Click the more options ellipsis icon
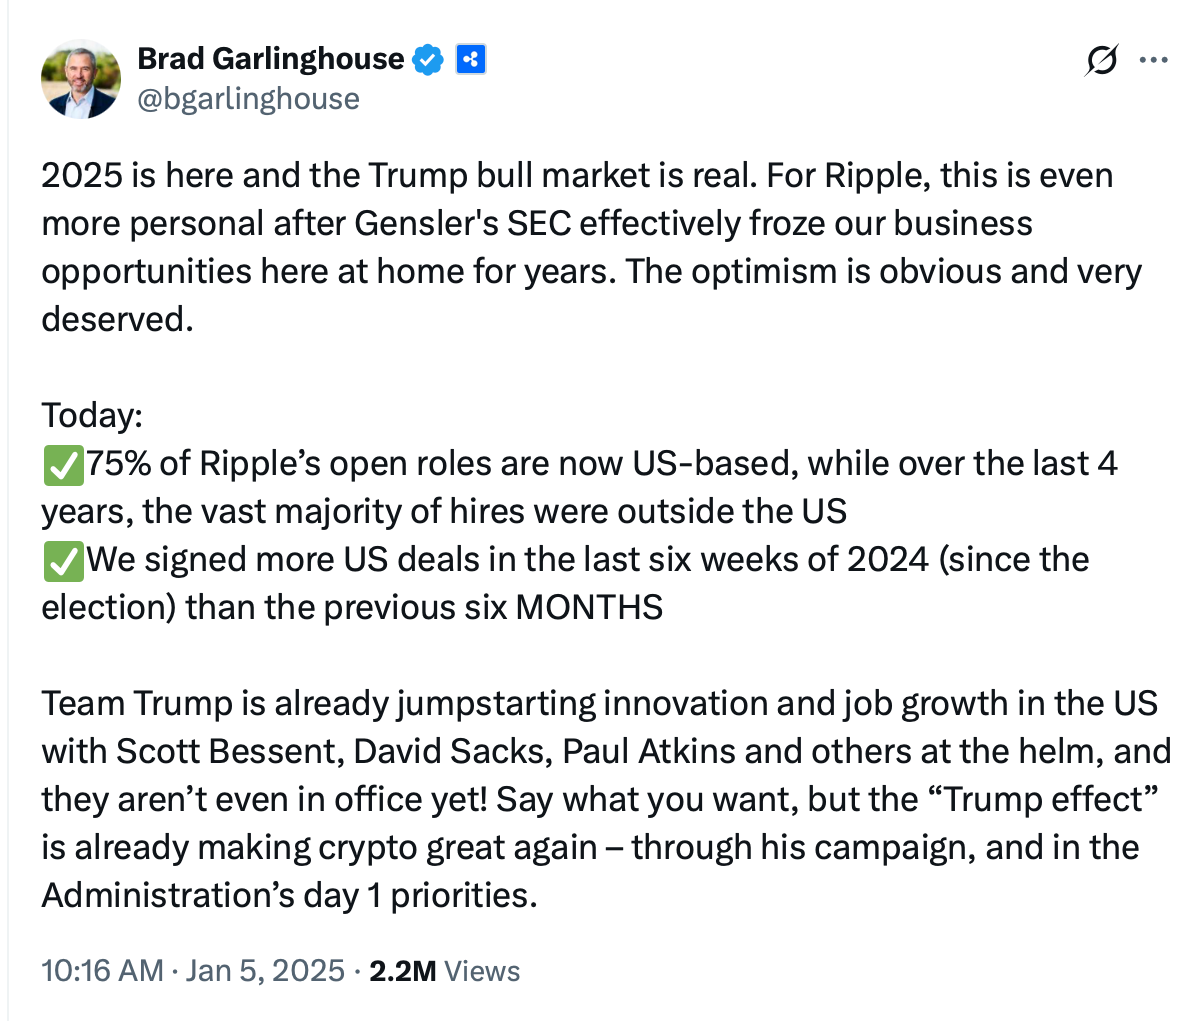This screenshot has height=1021, width=1204. [1152, 60]
